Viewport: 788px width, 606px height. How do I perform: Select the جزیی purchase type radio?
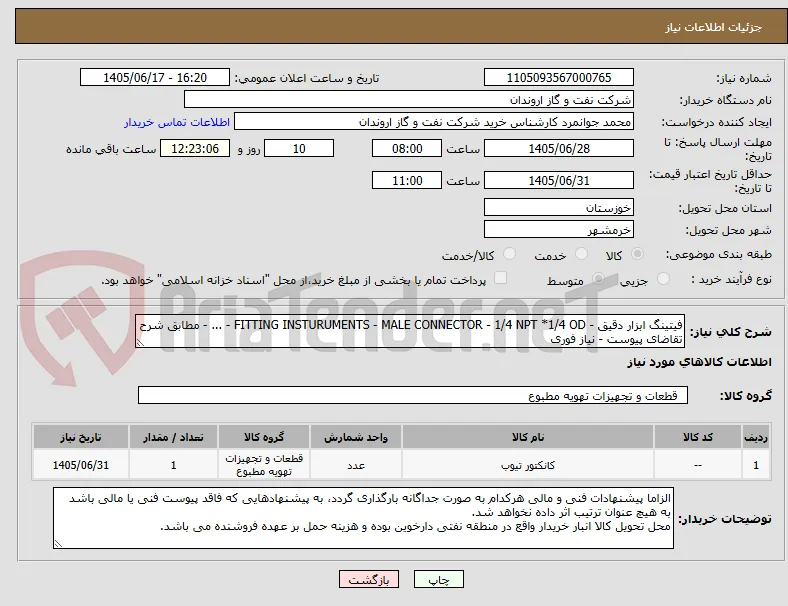tap(663, 279)
